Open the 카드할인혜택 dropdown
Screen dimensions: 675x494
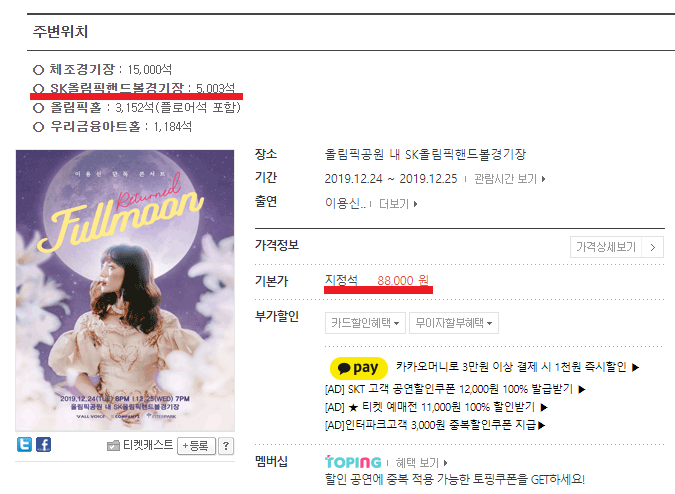click(365, 323)
